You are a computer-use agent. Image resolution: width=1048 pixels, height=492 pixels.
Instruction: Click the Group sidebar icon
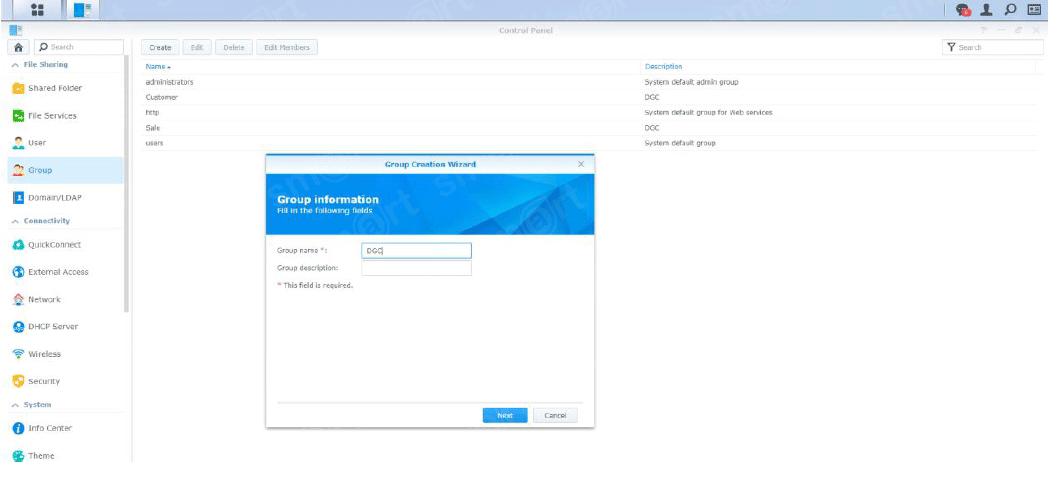tap(19, 170)
